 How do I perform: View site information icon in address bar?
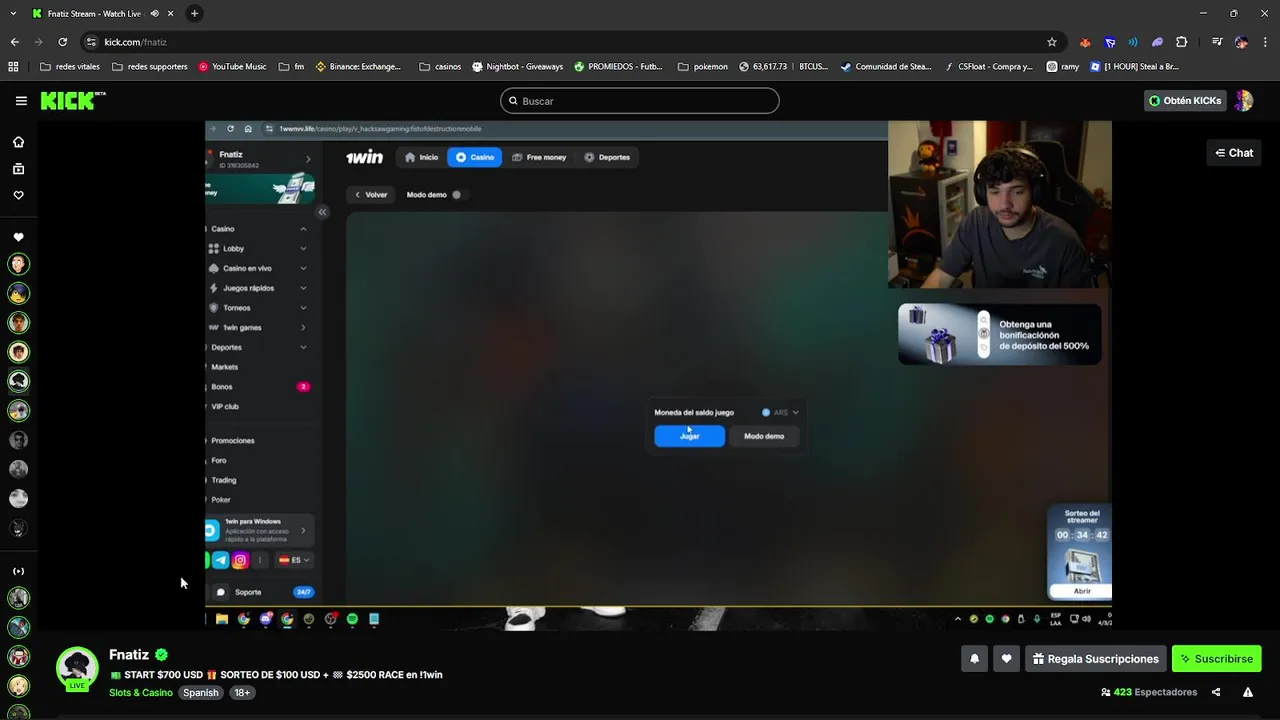coord(91,42)
